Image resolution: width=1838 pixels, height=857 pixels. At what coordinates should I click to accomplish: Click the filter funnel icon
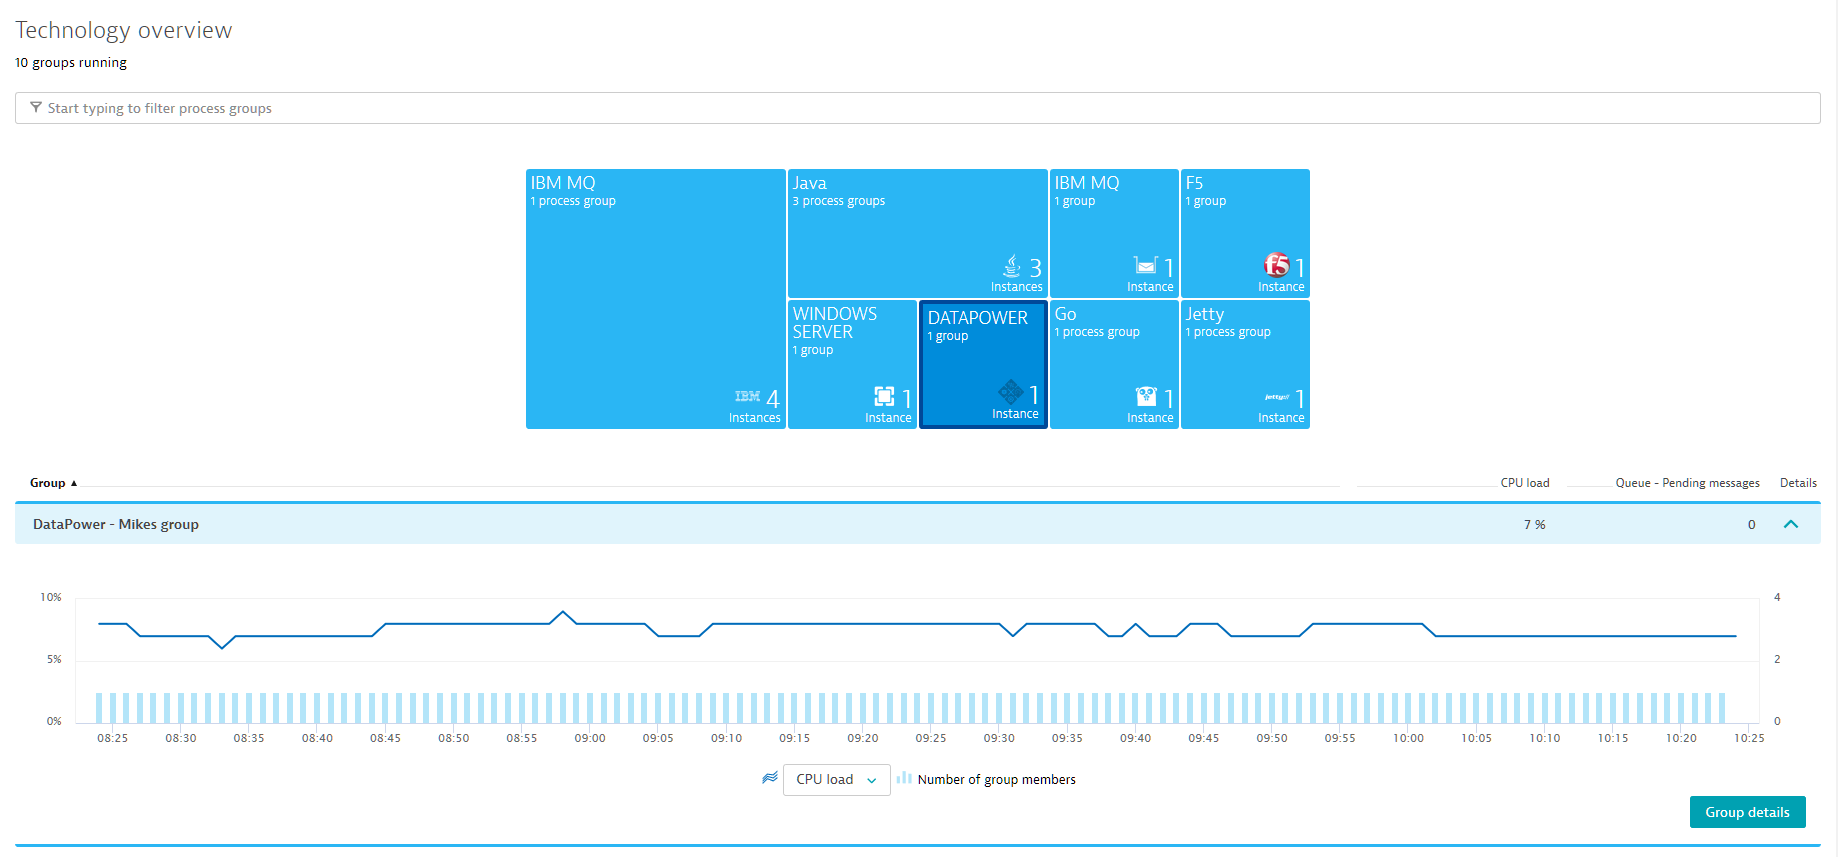pos(36,108)
